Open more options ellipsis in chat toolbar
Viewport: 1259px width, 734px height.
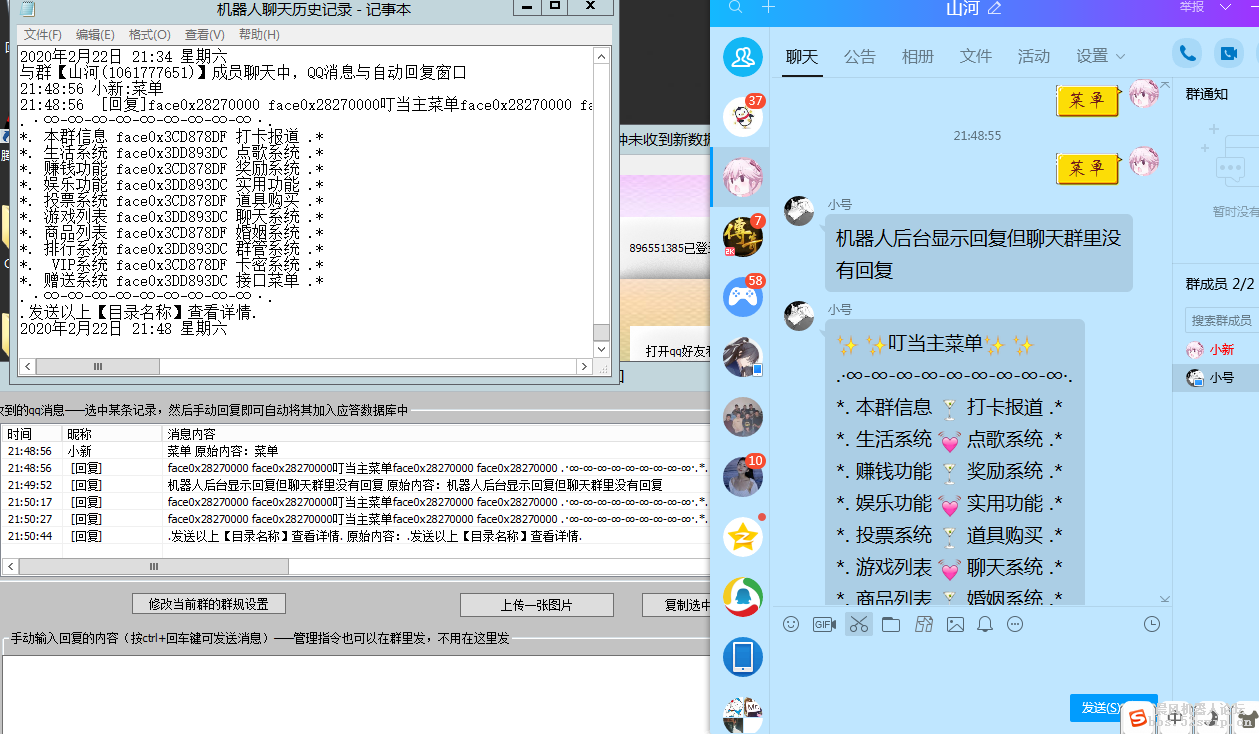pyautogui.click(x=1015, y=624)
